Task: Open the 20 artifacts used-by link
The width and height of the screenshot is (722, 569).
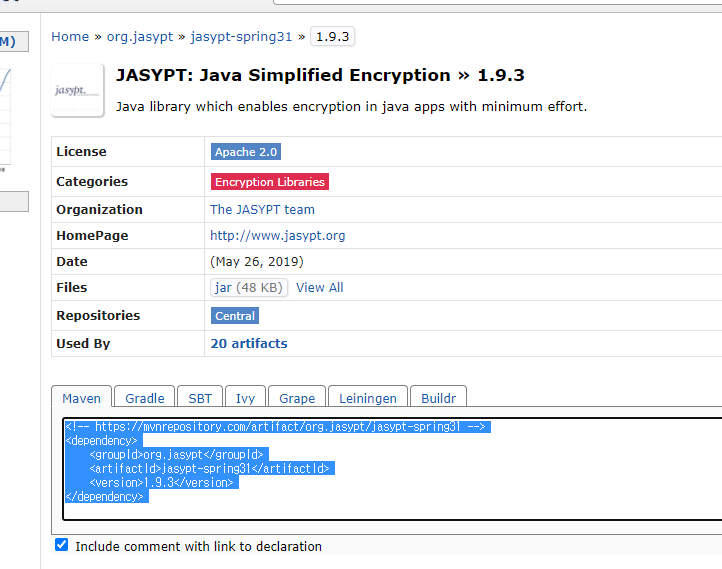Action: click(249, 343)
